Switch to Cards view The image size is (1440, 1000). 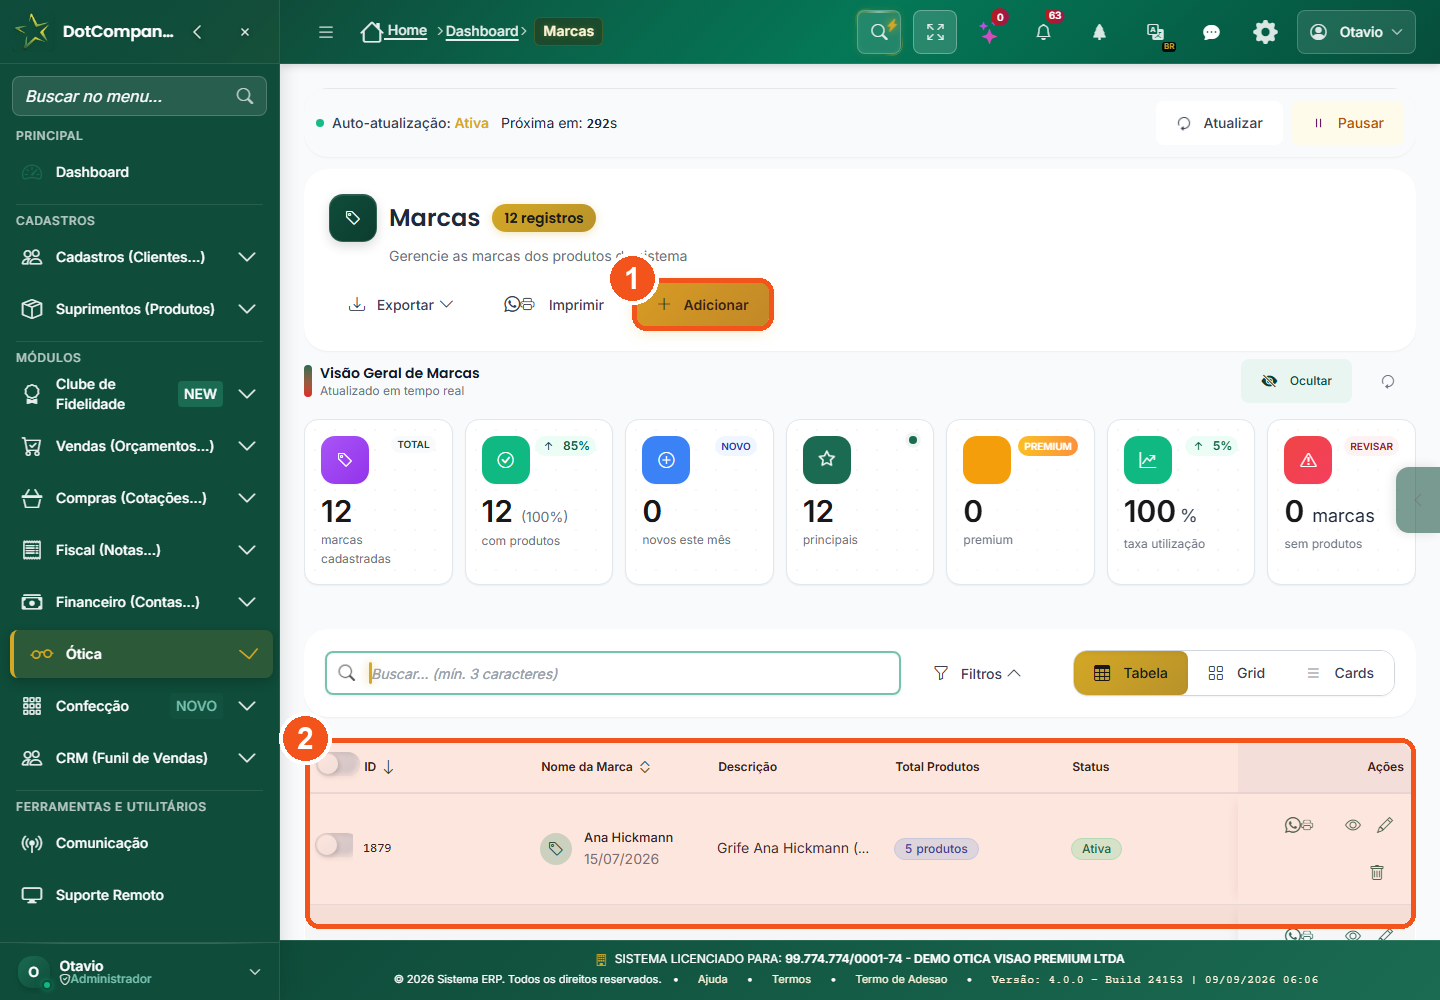point(1340,673)
